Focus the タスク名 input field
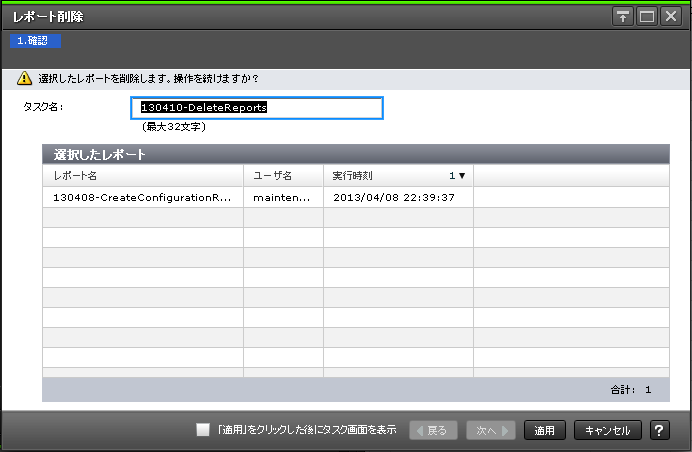 (x=257, y=108)
